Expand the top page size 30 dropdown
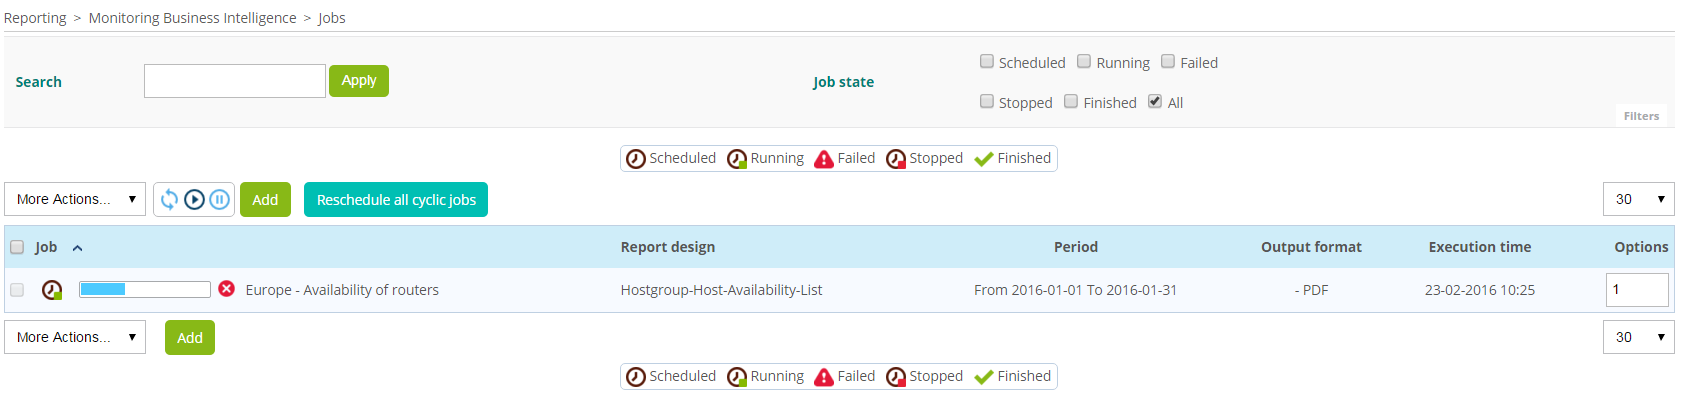 coord(1638,199)
